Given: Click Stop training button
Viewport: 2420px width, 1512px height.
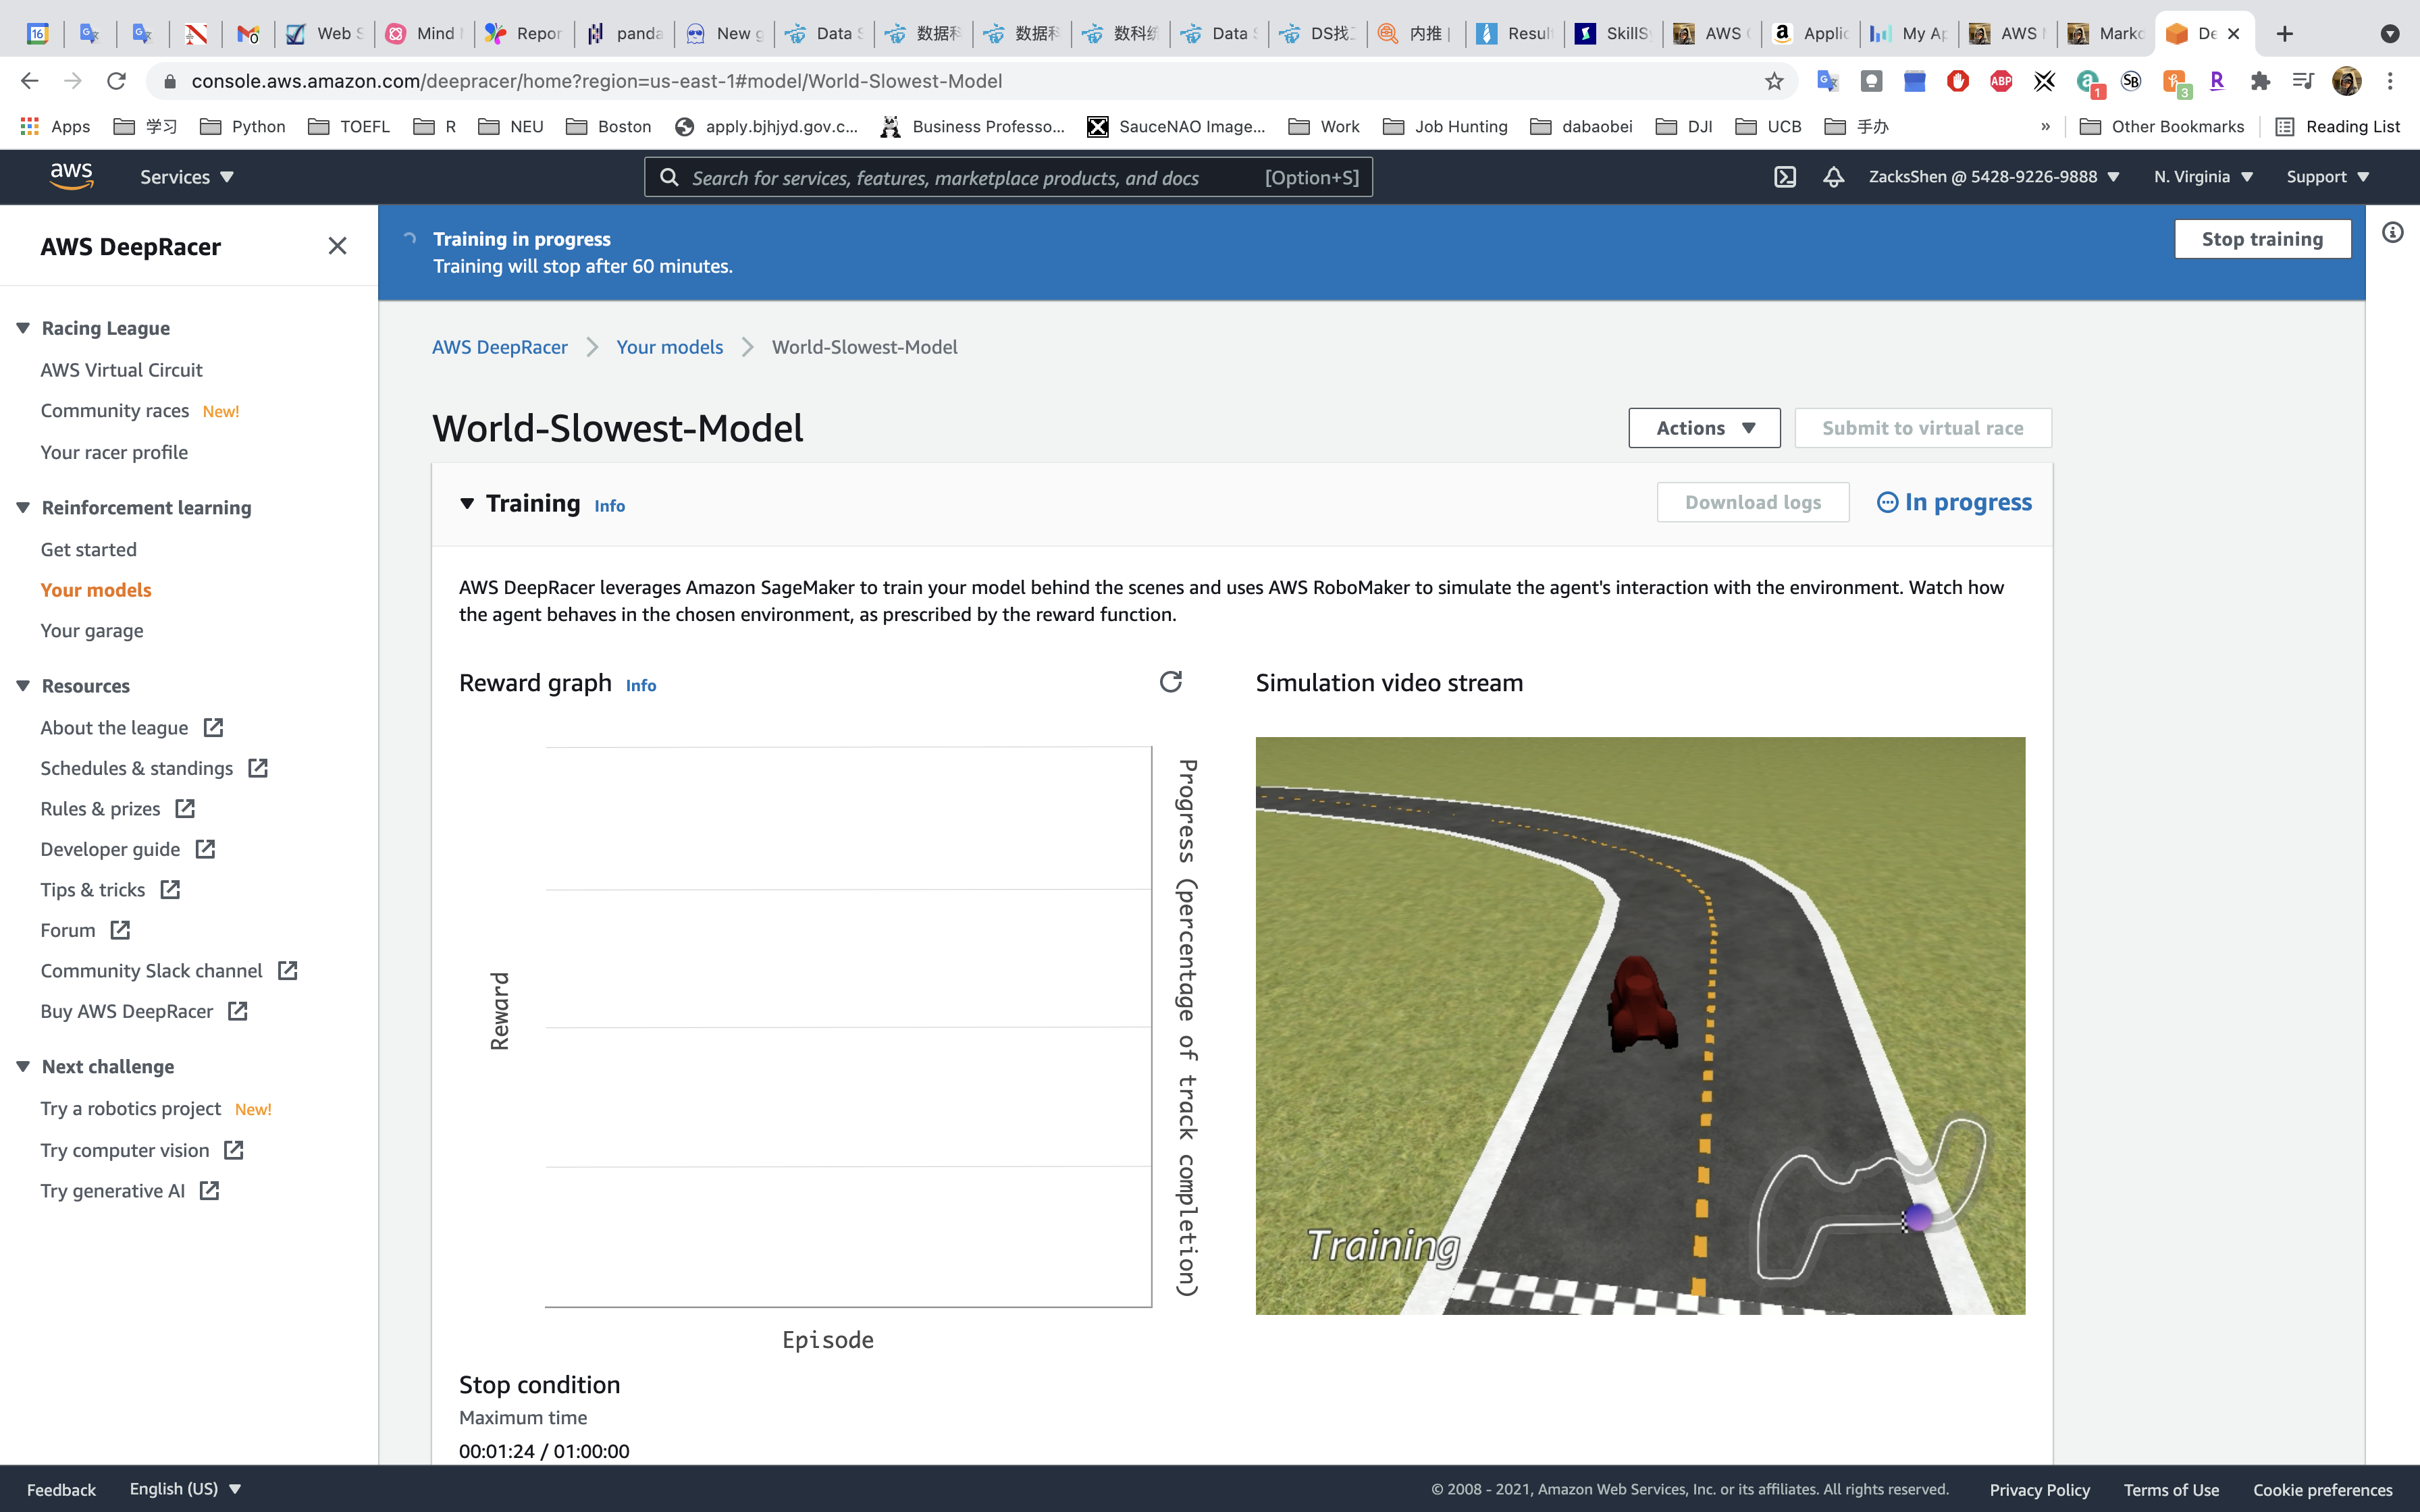Looking at the screenshot, I should click(2262, 239).
